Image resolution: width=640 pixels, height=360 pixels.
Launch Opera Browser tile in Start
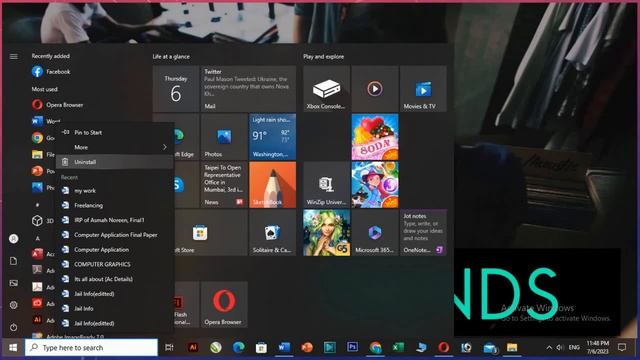coord(224,304)
